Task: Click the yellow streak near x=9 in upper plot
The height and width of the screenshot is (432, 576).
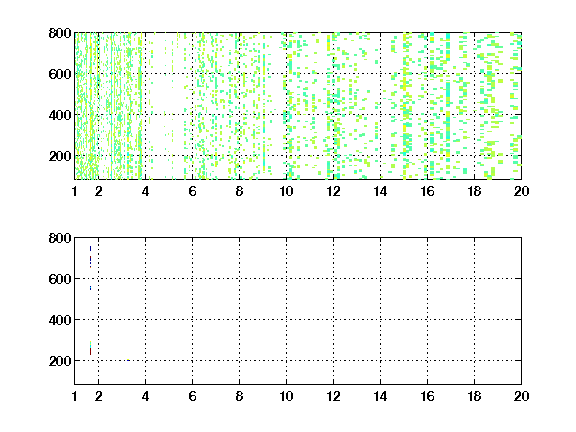Action: 264,110
